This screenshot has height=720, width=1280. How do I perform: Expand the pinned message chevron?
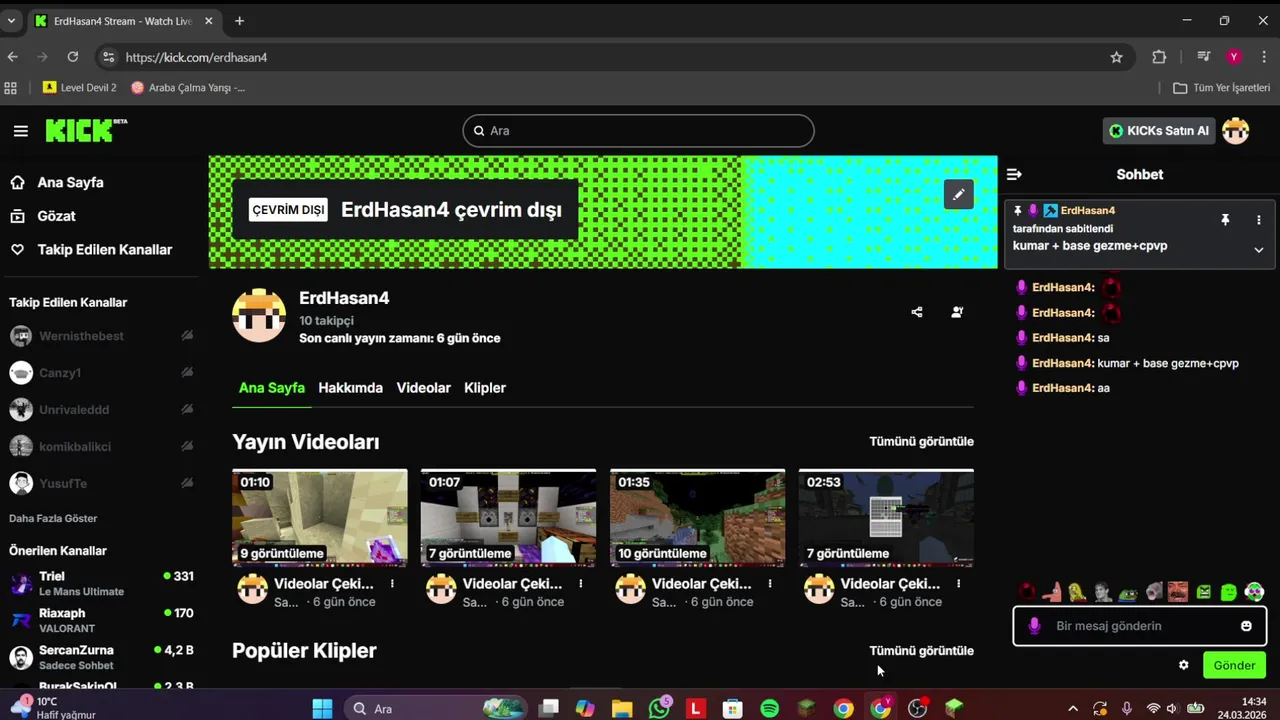pos(1259,250)
